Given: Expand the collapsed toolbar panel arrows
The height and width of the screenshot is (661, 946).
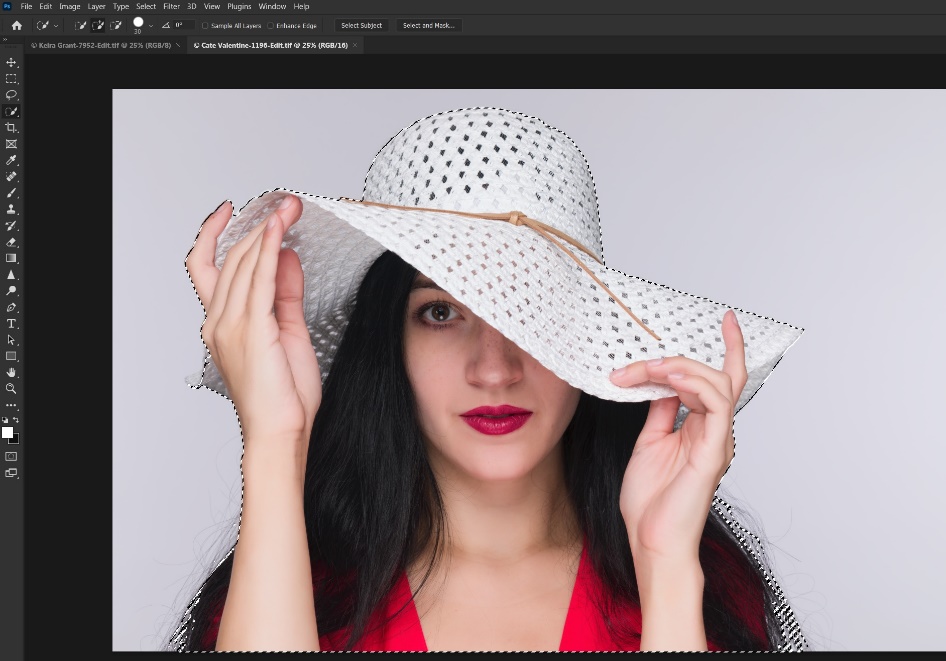Looking at the screenshot, I should pyautogui.click(x=6, y=39).
